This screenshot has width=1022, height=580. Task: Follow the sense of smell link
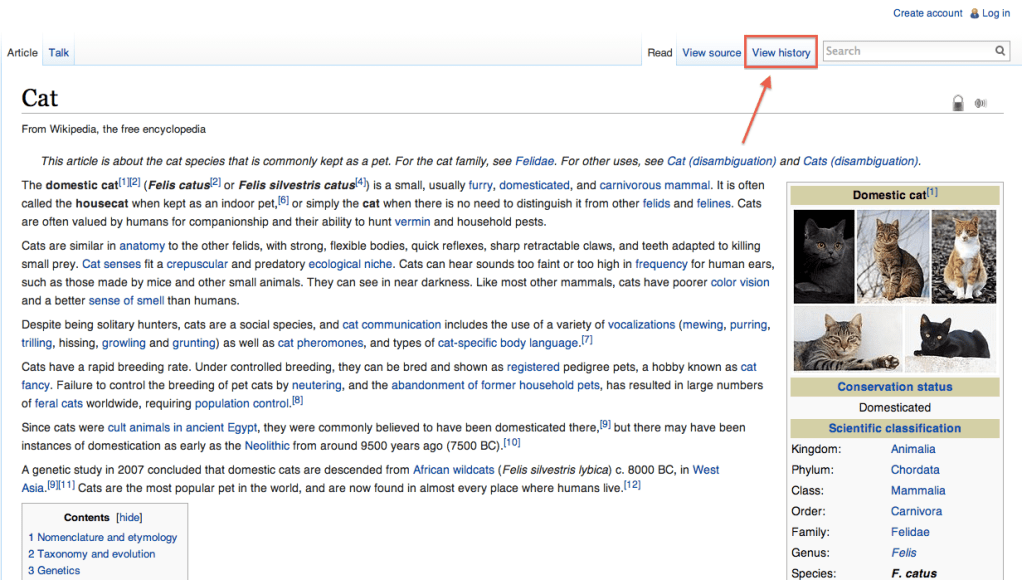(126, 300)
